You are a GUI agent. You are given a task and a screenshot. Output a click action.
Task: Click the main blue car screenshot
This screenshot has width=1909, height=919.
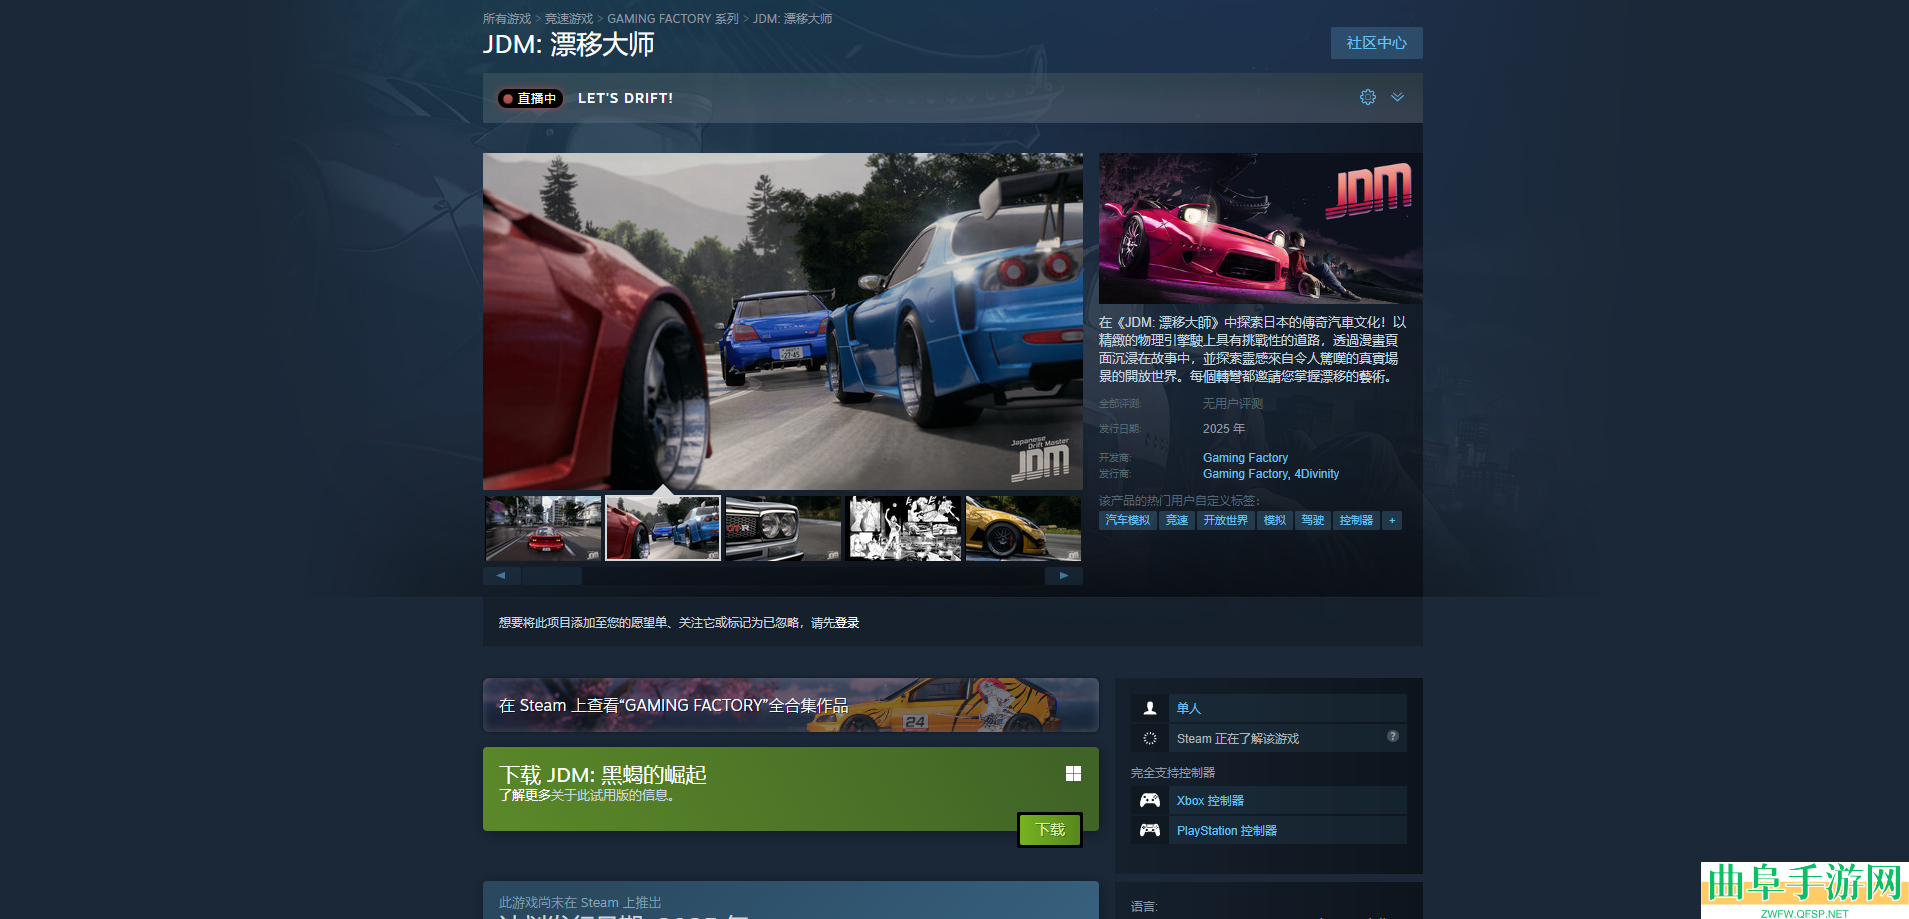[x=783, y=321]
